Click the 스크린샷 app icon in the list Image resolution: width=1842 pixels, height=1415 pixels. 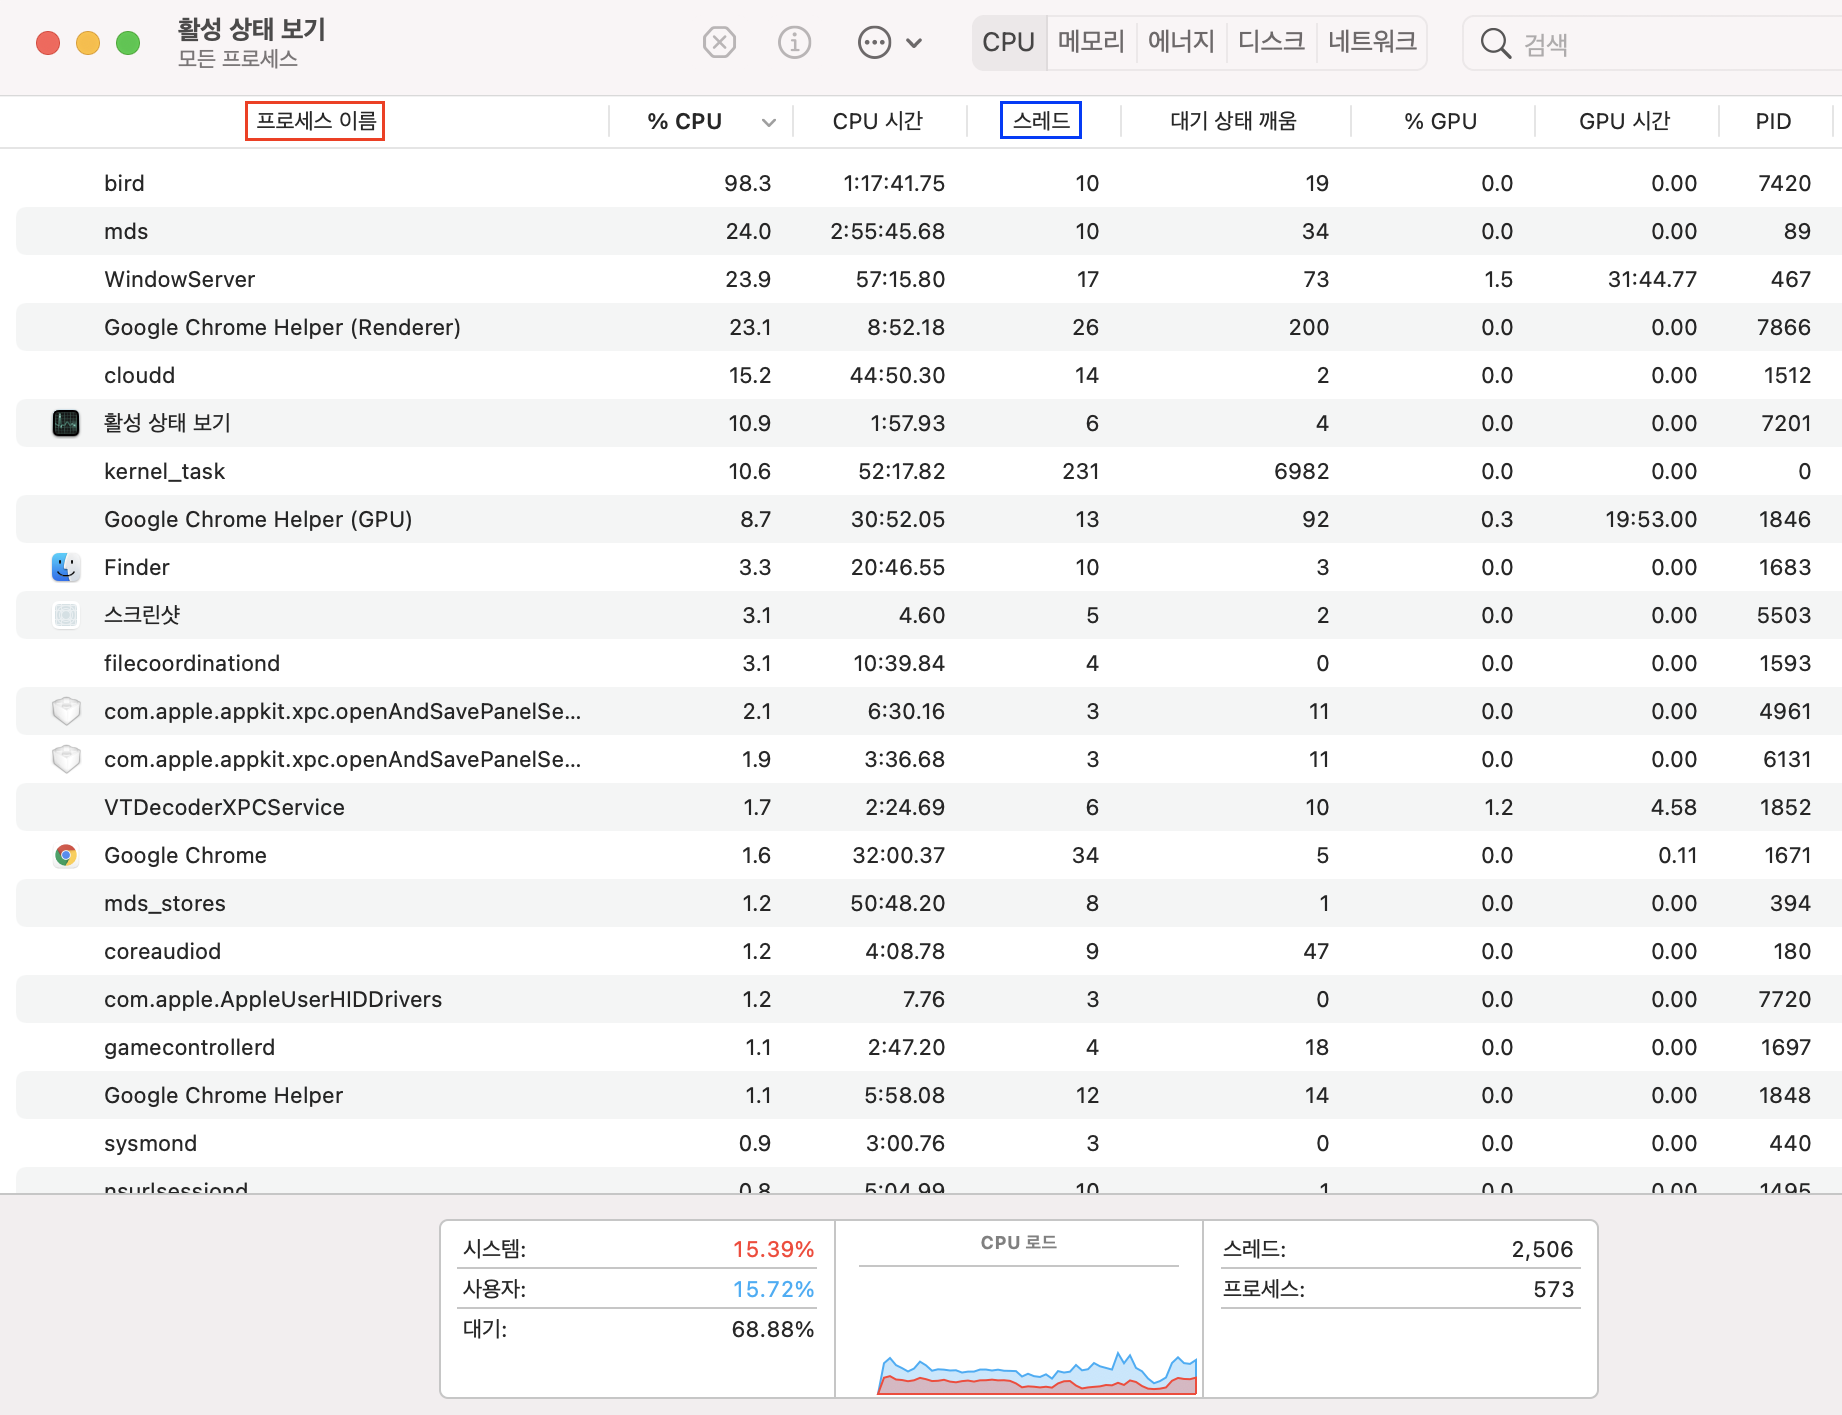[66, 615]
